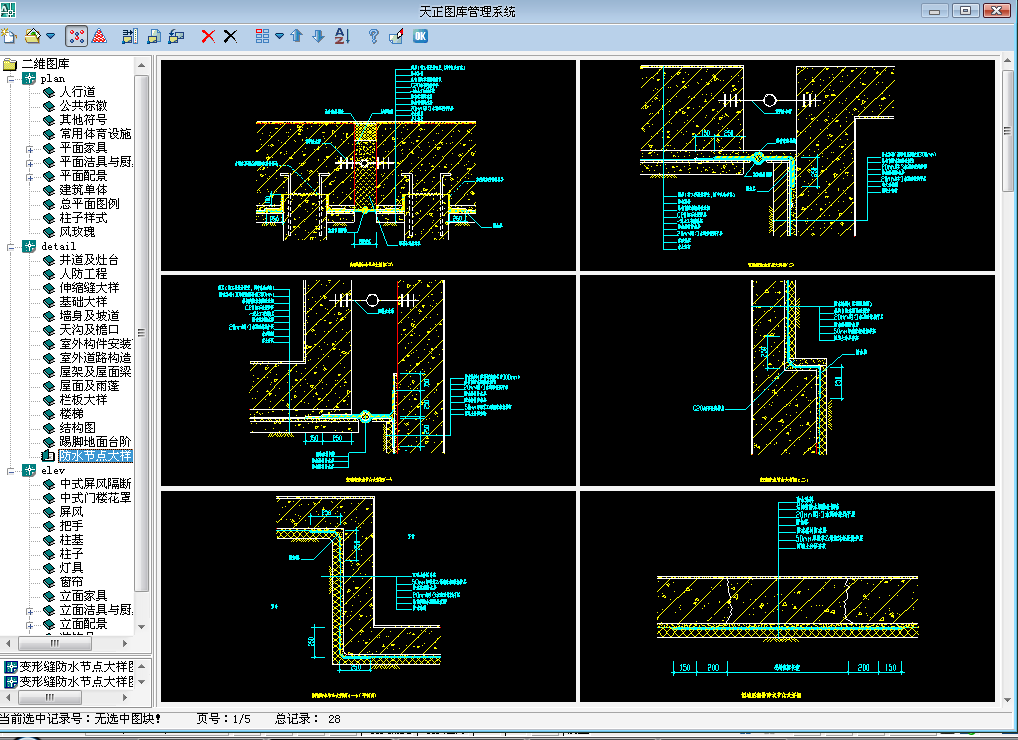Click the red-blue grid layout icon
Screen dimensions: 1018x740
pos(262,36)
